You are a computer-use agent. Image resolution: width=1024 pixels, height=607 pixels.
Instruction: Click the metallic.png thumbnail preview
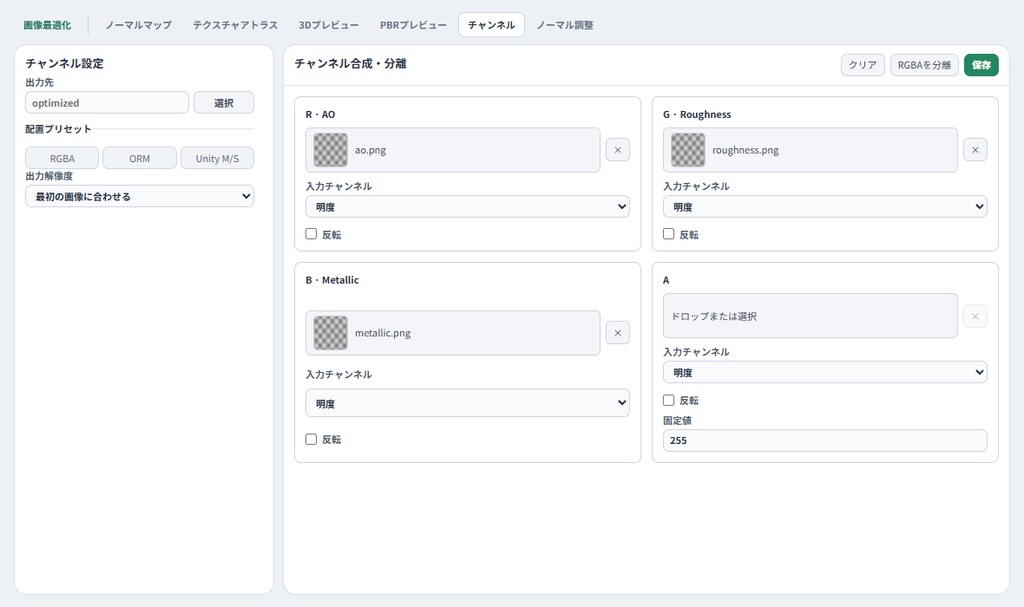330,333
